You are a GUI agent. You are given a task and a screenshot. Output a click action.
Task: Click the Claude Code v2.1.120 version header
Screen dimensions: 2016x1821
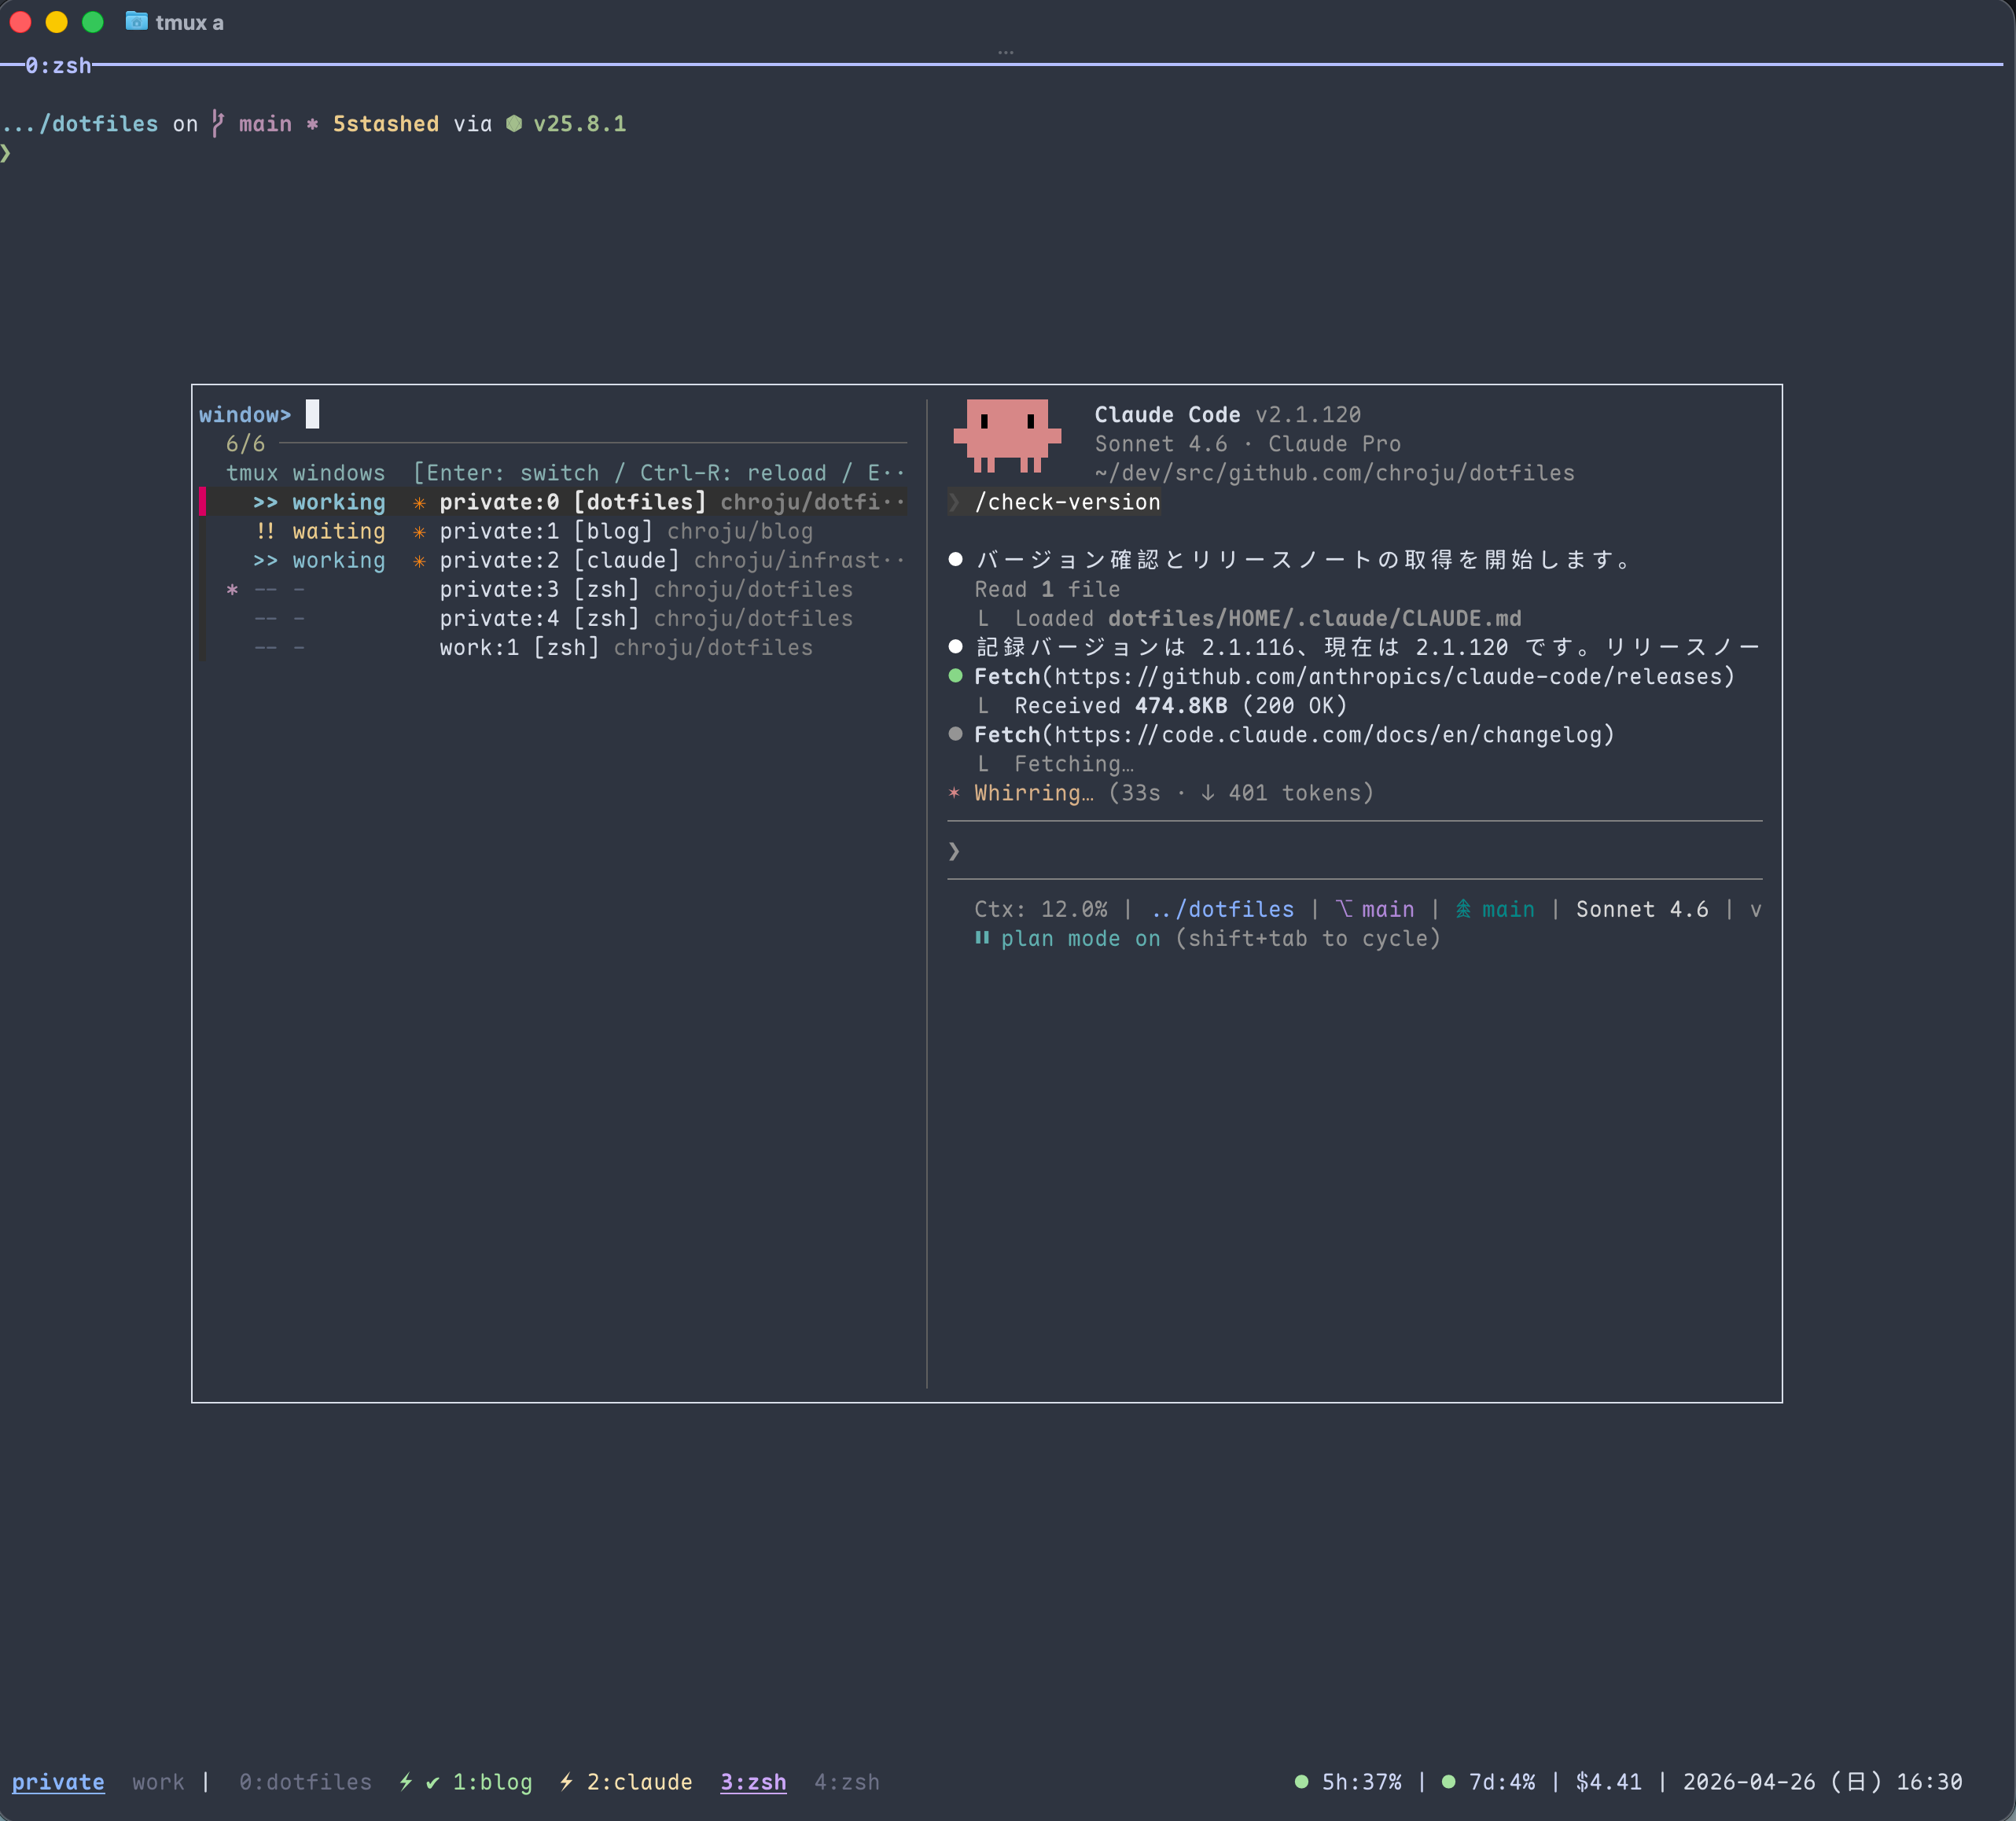point(1227,415)
